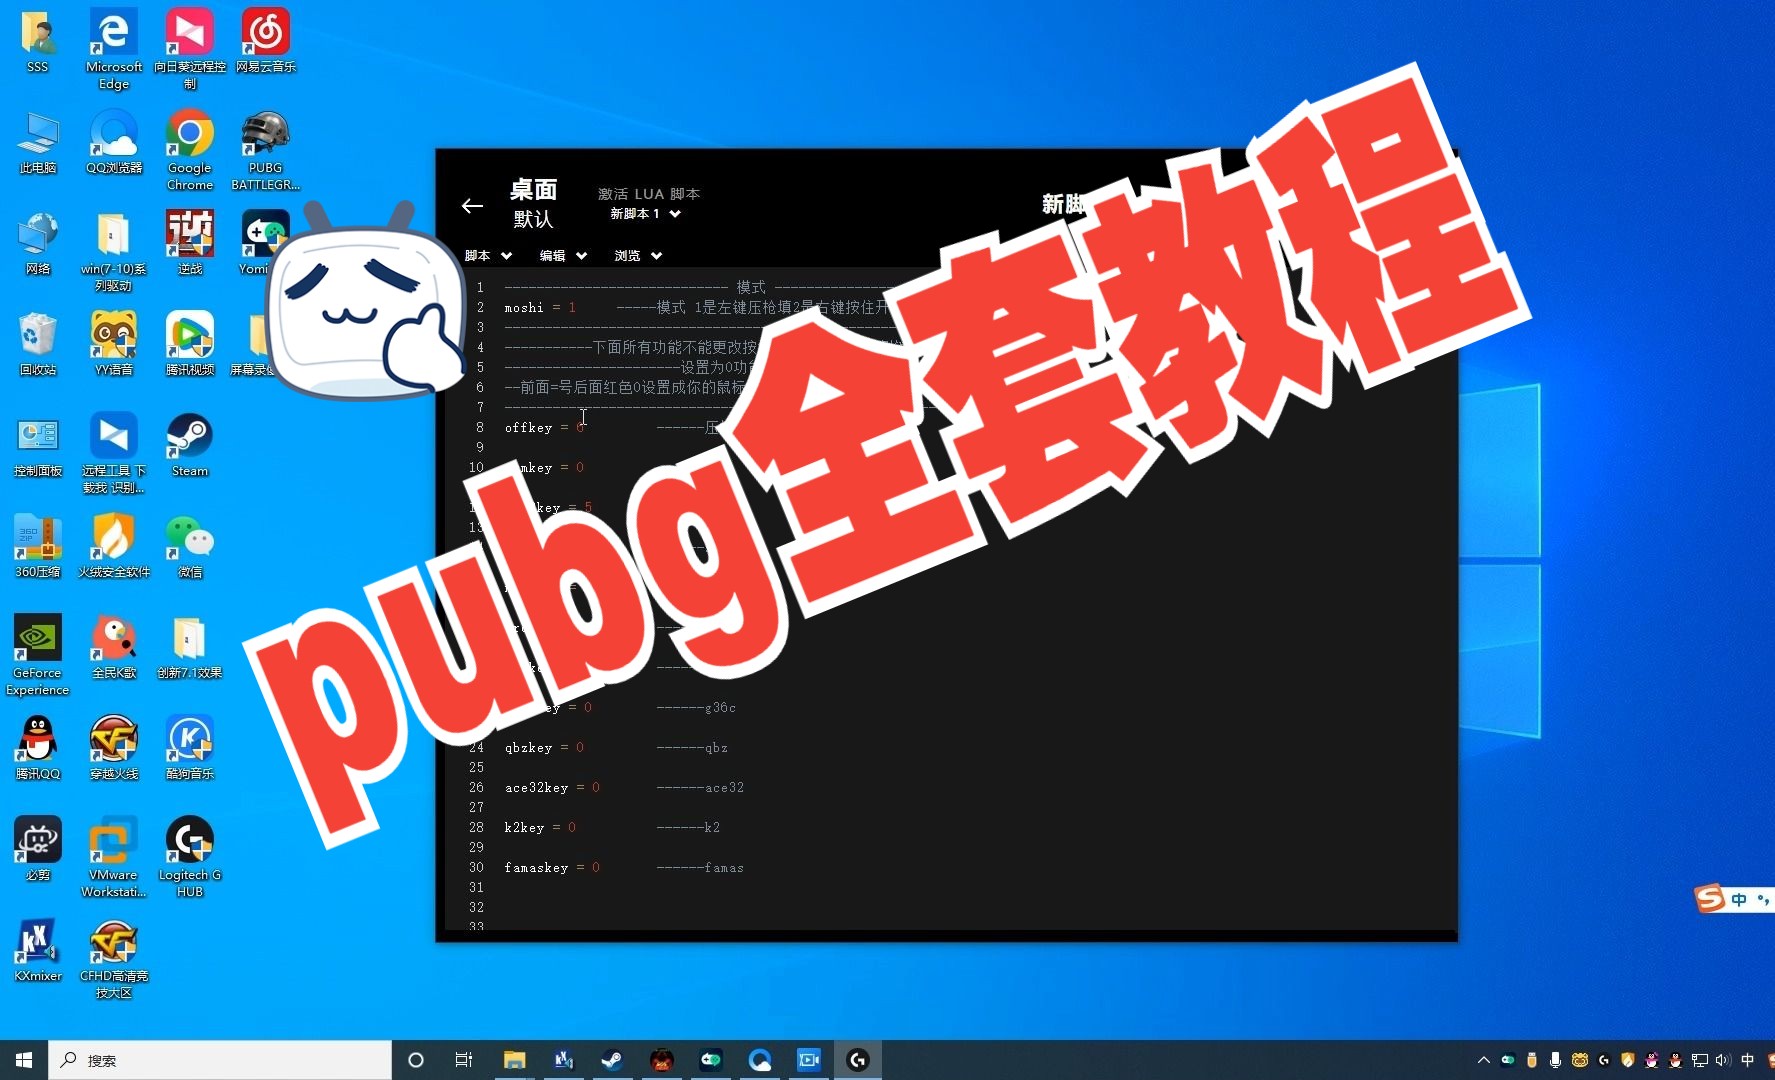The height and width of the screenshot is (1080, 1775).
Task: Open Microsoft Edge desktop shortcut
Action: 114,48
